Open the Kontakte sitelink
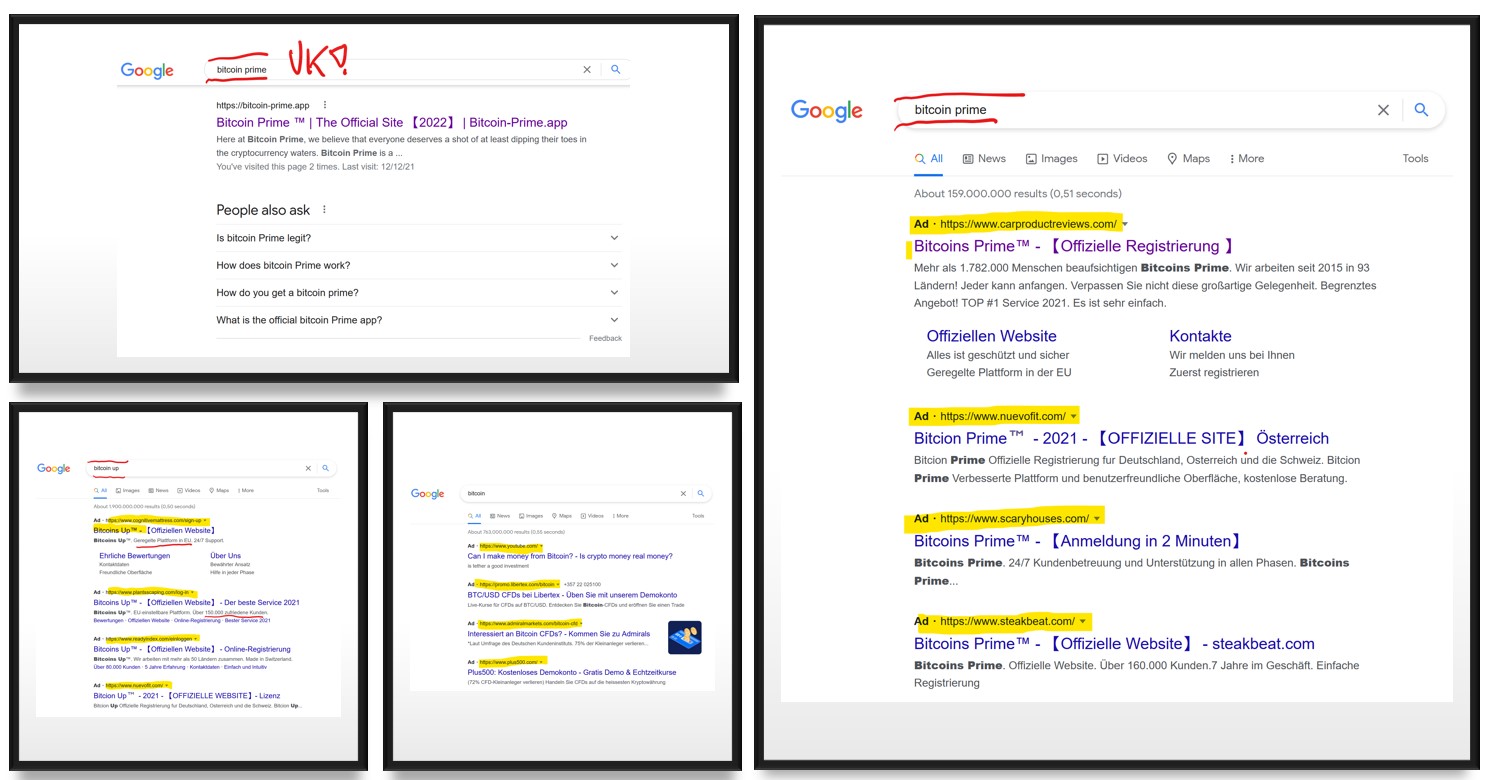Image resolution: width=1490 pixels, height=780 pixels. click(1200, 336)
